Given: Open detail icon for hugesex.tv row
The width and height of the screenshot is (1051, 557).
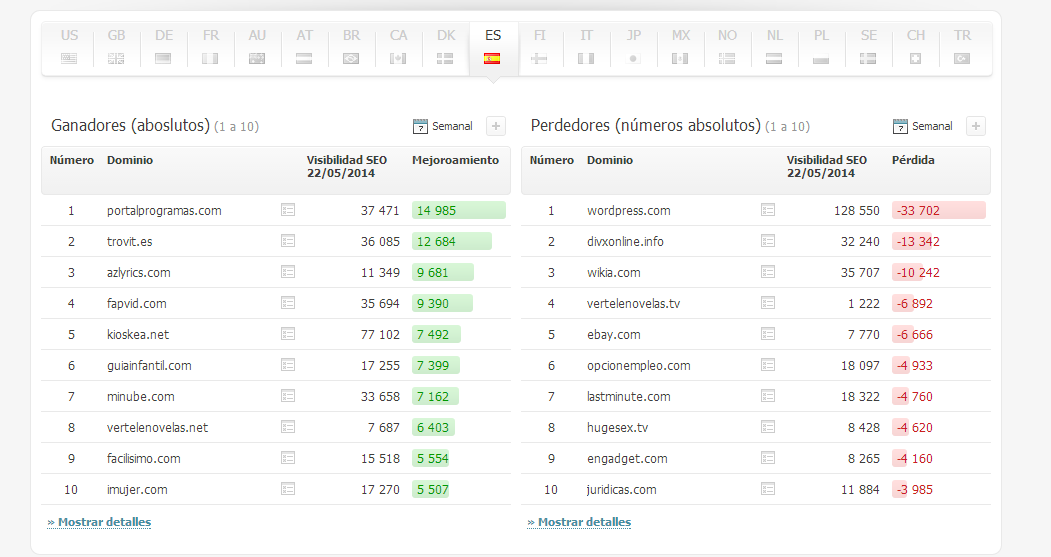Looking at the screenshot, I should [768, 427].
